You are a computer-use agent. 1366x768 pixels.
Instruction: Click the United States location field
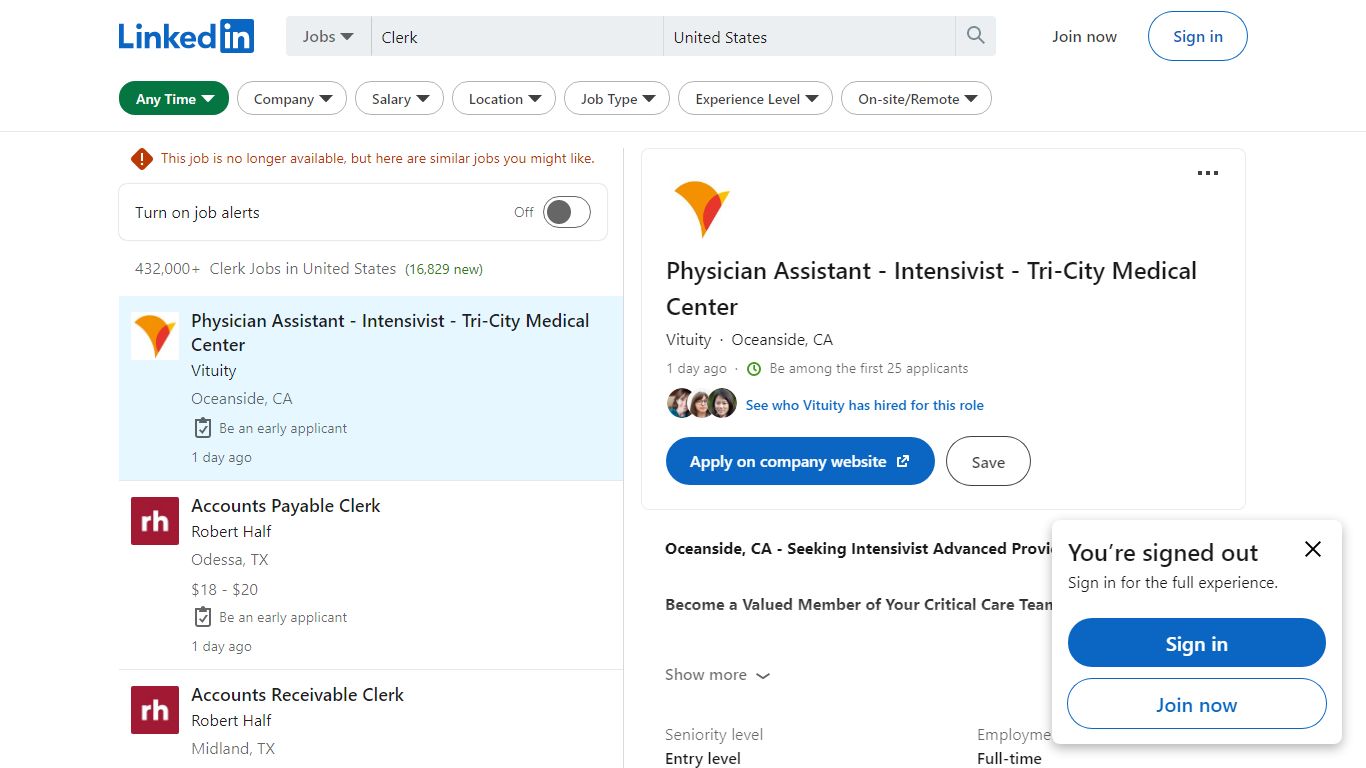[809, 37]
